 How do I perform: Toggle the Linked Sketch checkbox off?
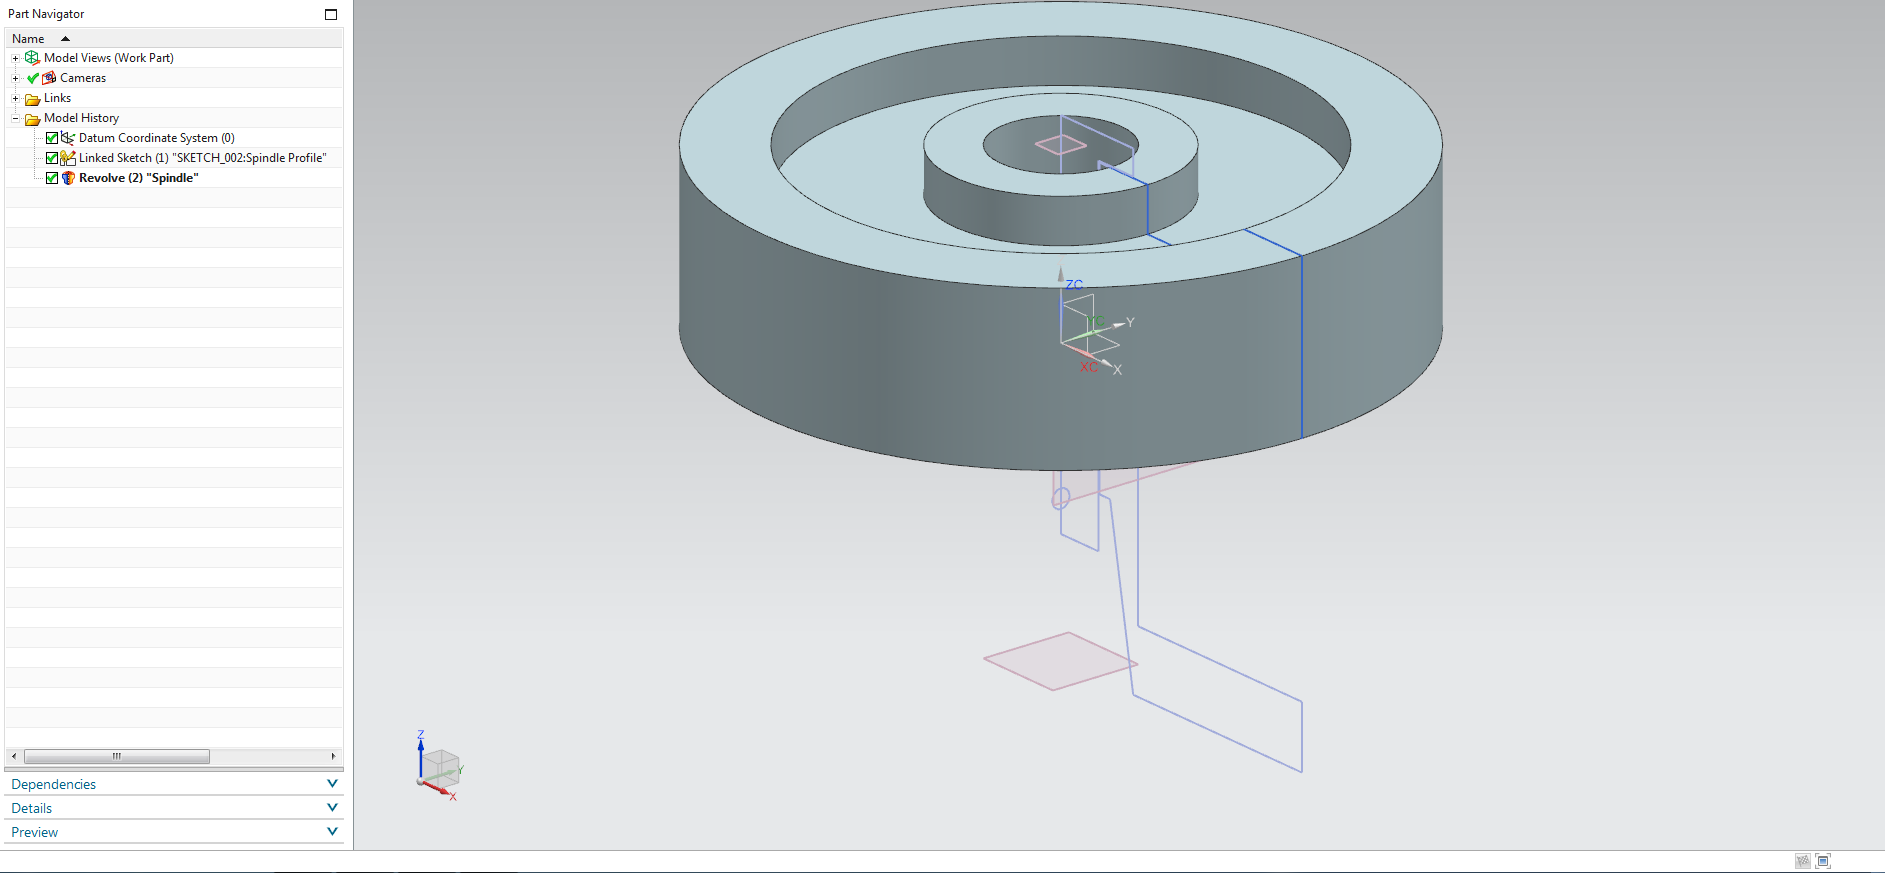[52, 158]
